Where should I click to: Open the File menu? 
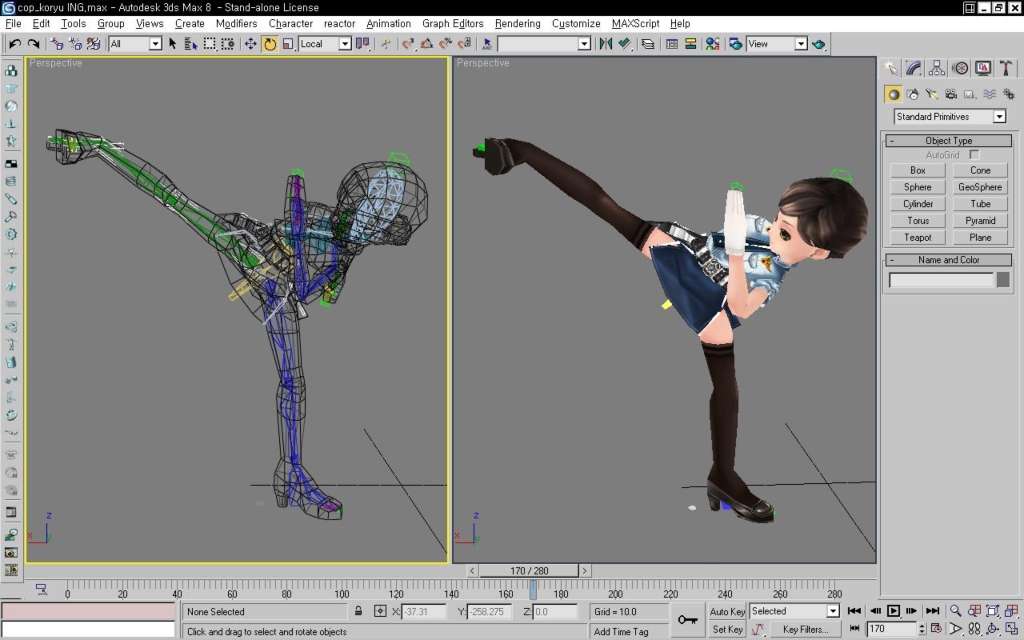click(13, 24)
